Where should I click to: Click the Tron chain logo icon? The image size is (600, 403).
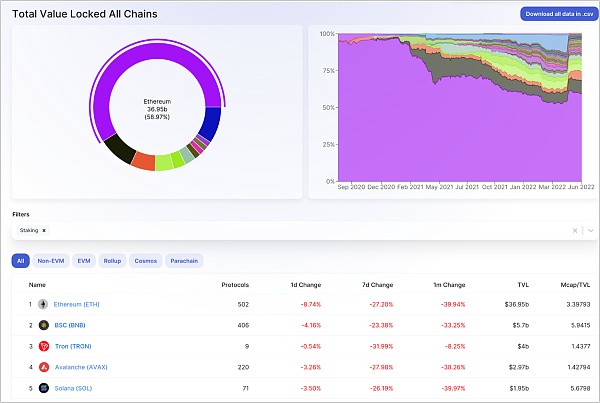pos(44,346)
